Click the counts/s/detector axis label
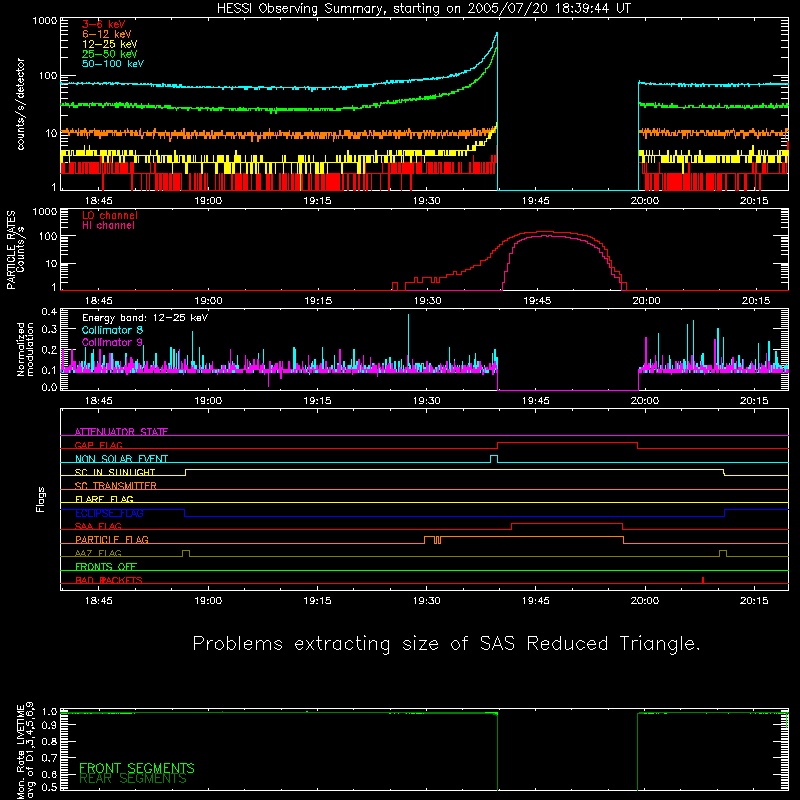Image resolution: width=800 pixels, height=800 pixels. pyautogui.click(x=20, y=104)
